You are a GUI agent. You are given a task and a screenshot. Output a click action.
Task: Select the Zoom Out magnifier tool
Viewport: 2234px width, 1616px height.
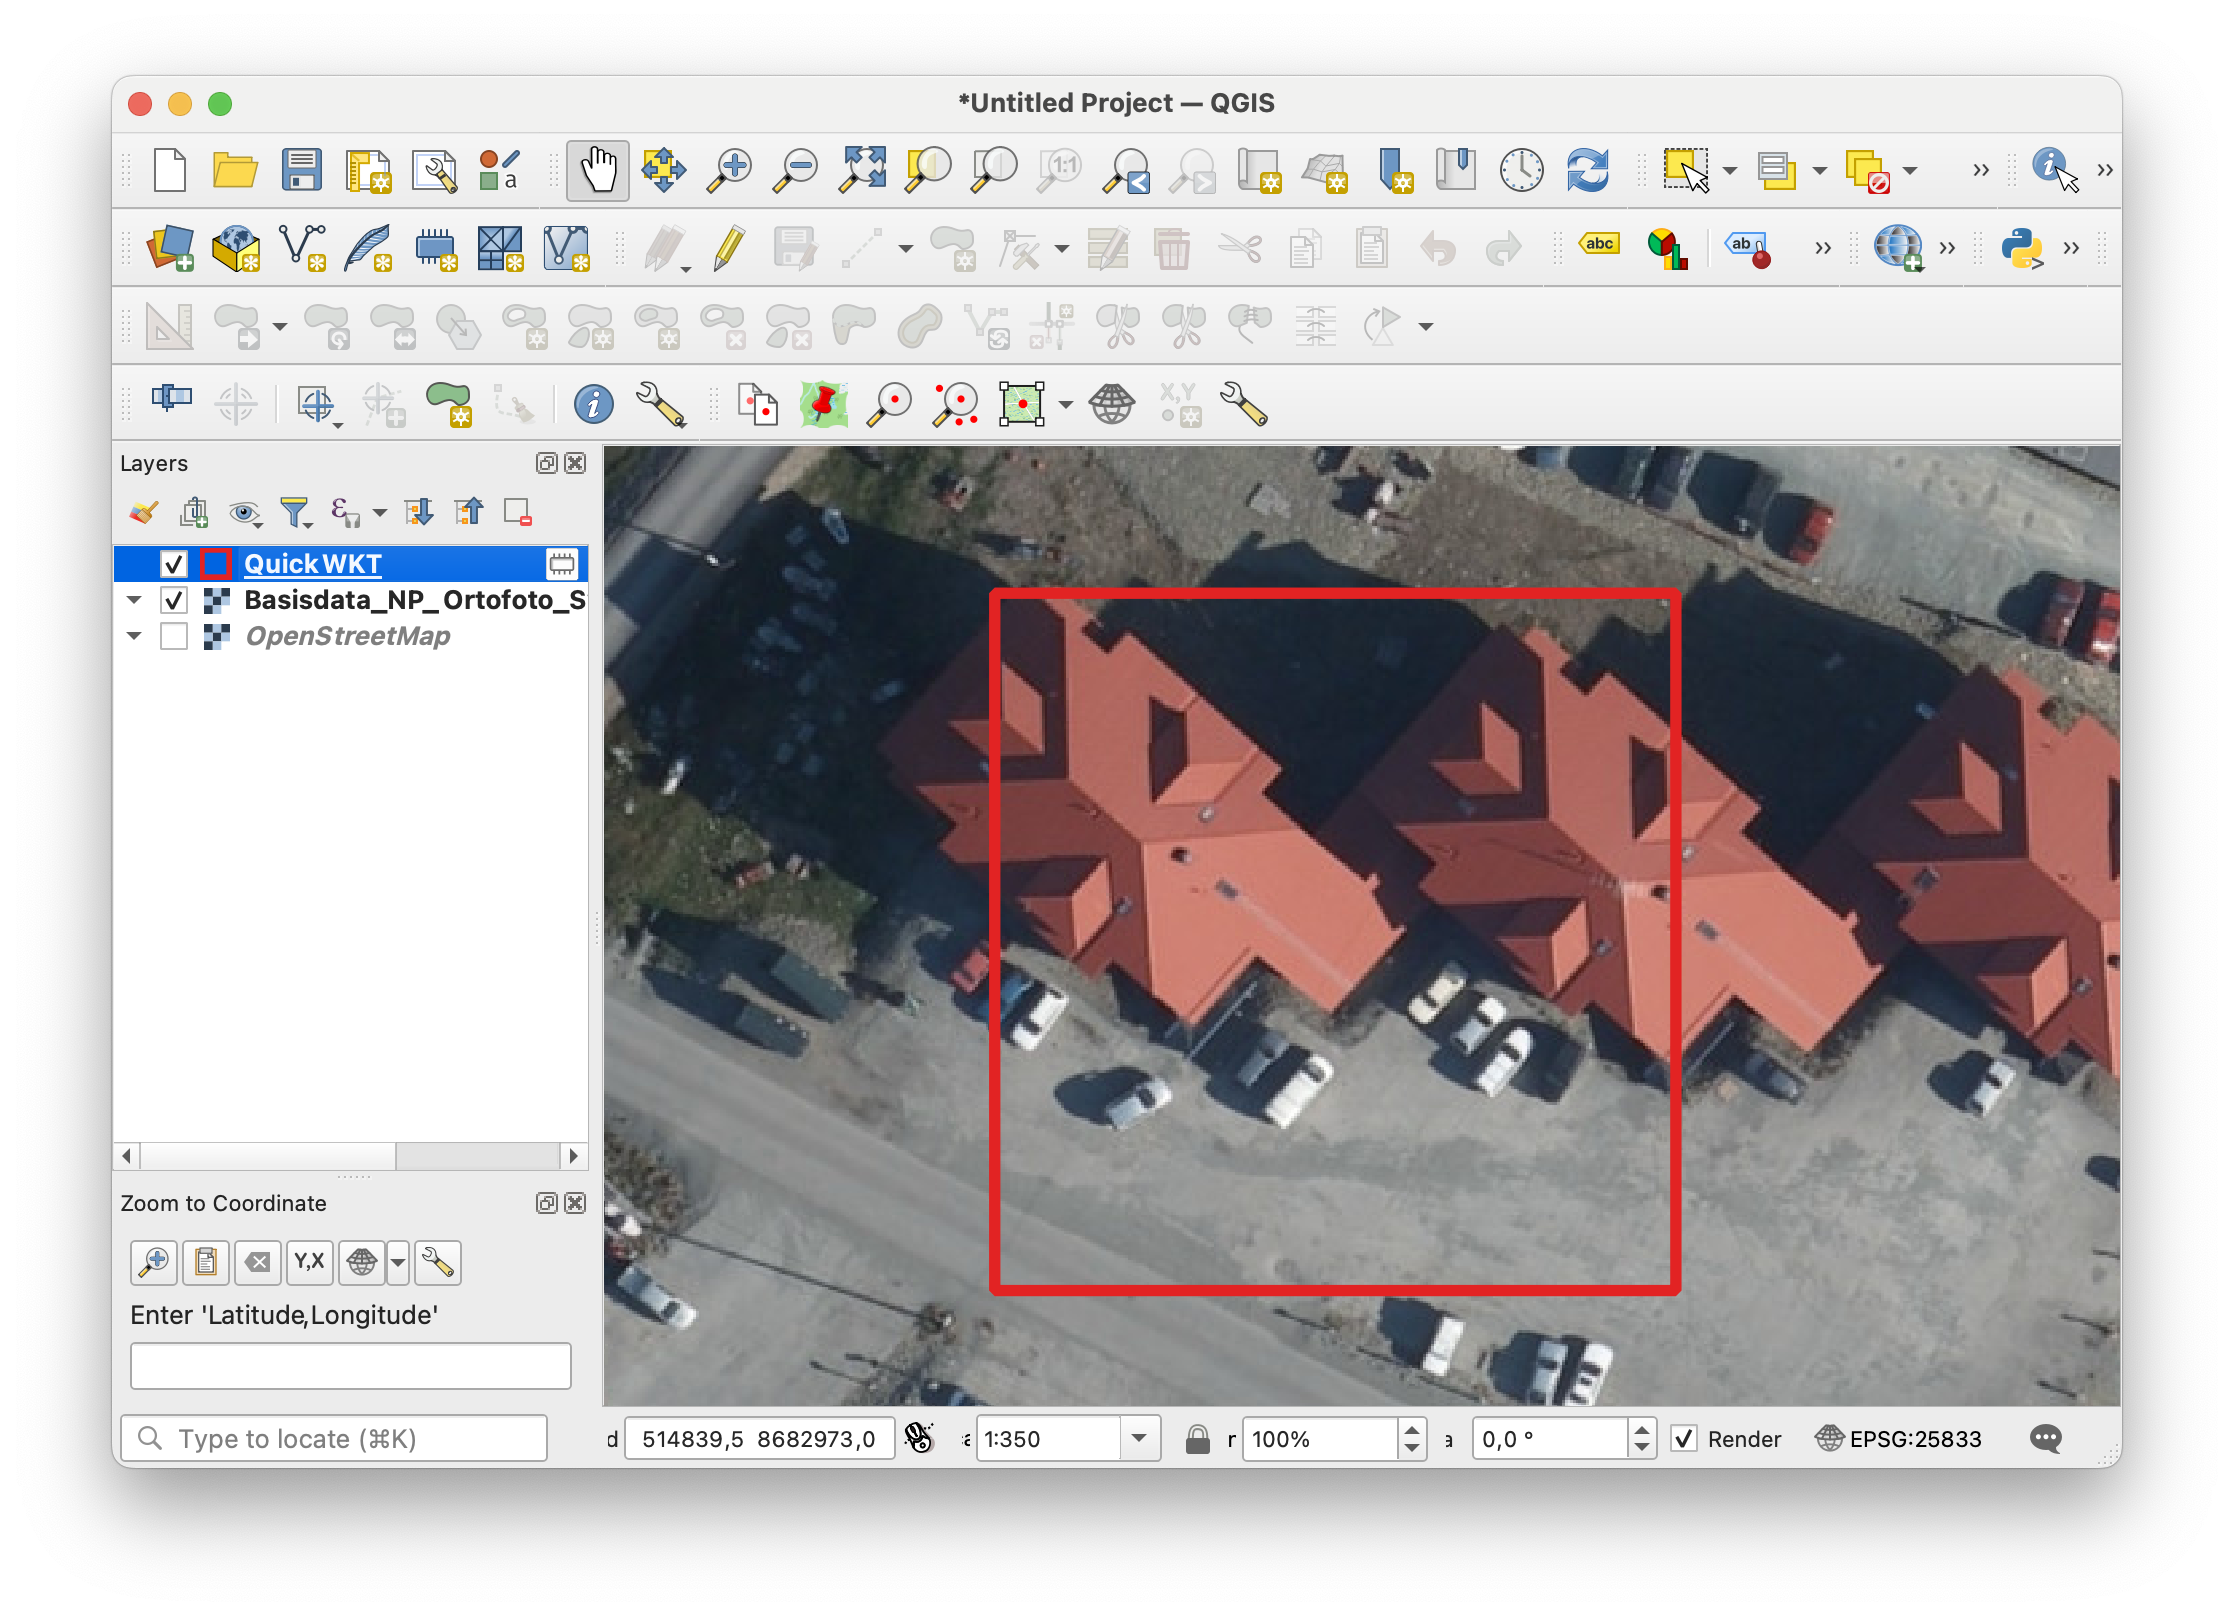[x=796, y=170]
